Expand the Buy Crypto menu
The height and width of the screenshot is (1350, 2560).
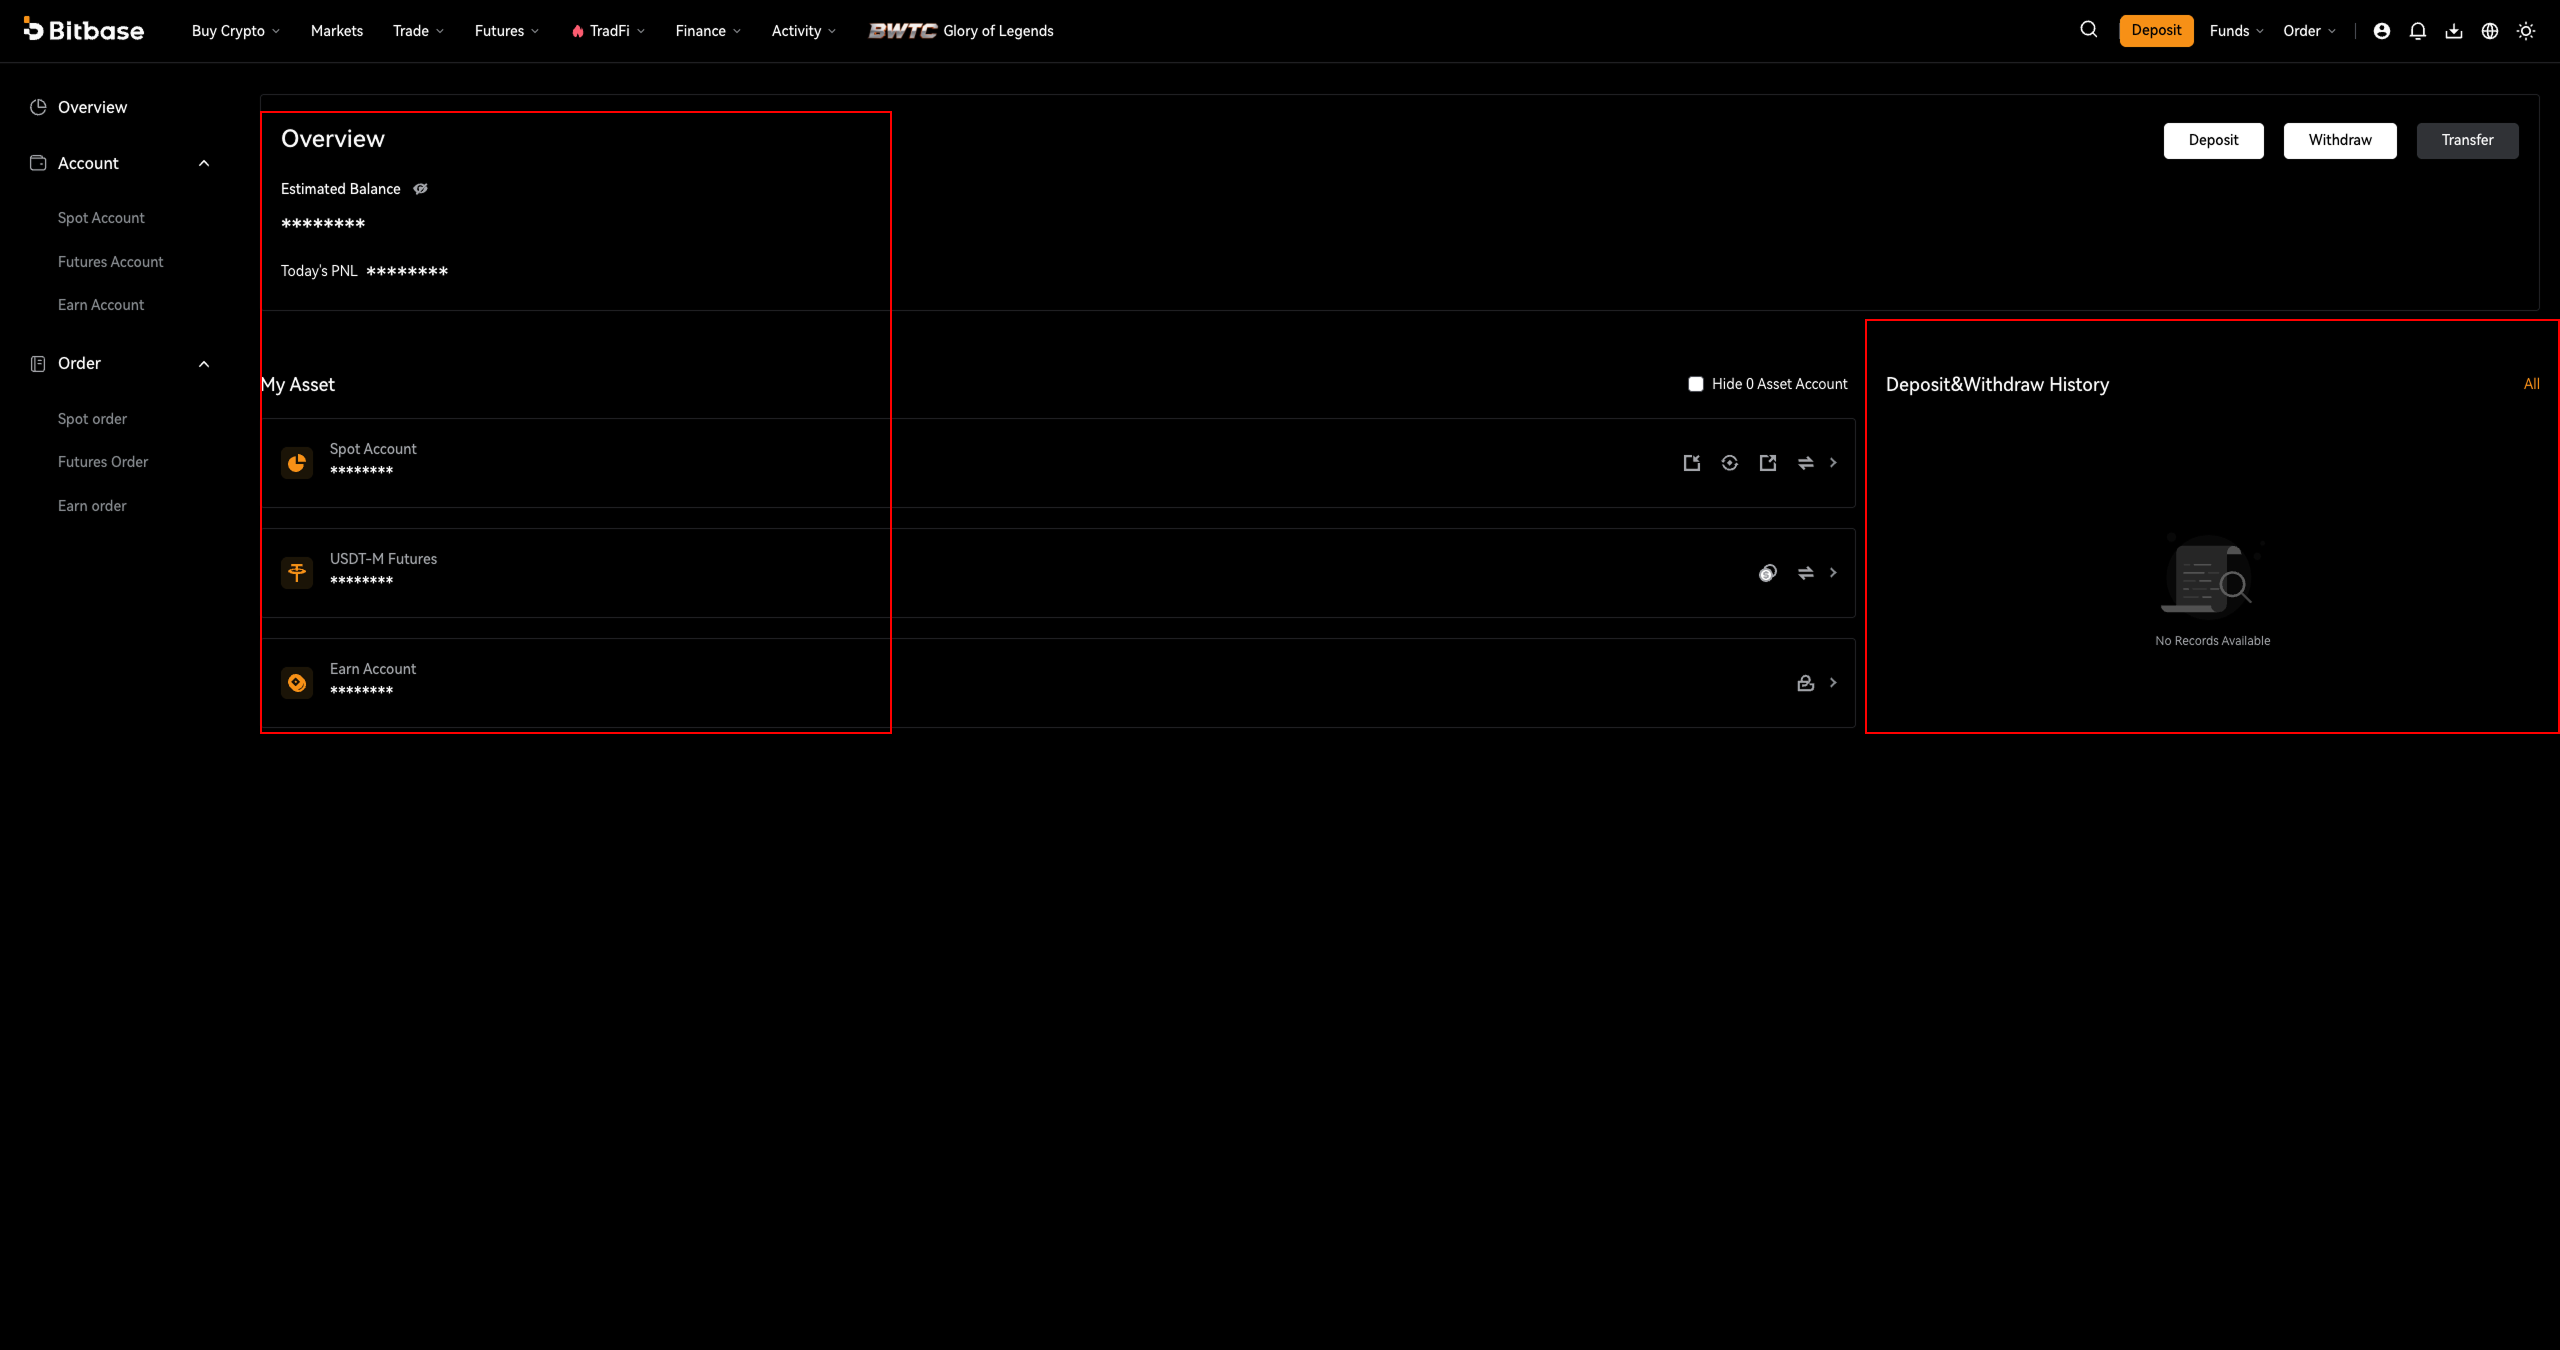(236, 31)
